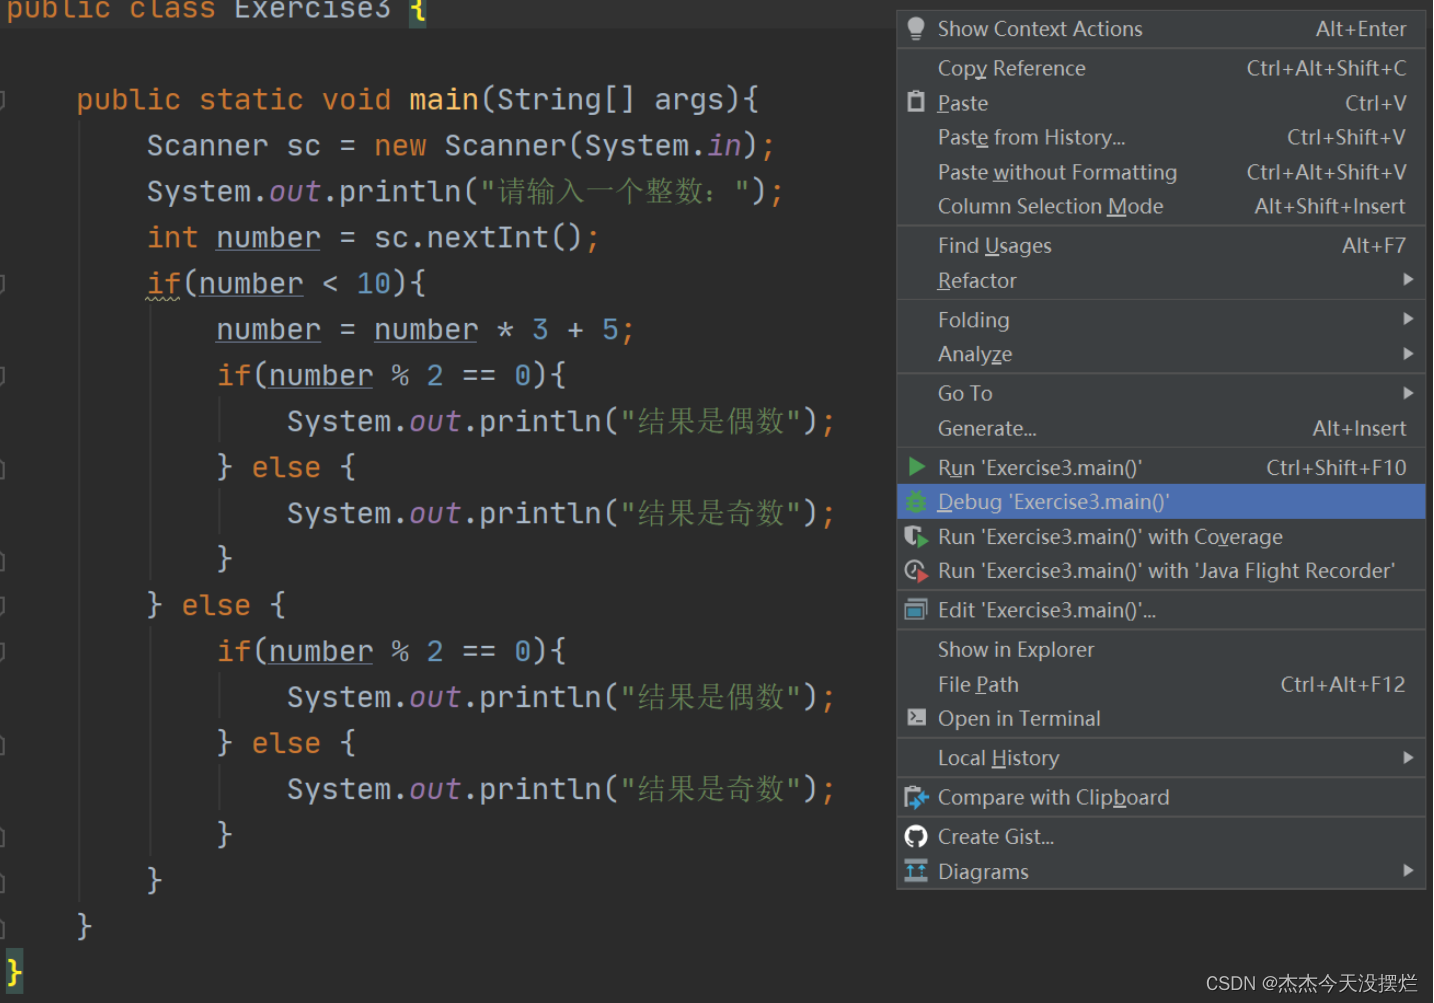Click the Open in Terminal icon
This screenshot has width=1434, height=1003.
tap(915, 718)
